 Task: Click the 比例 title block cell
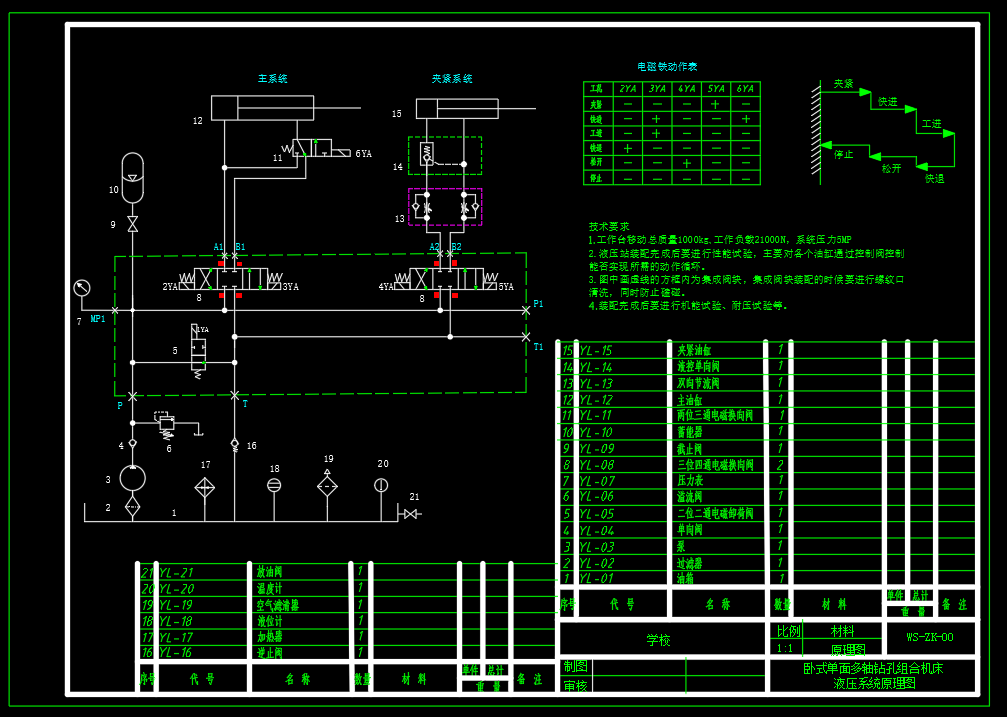(x=788, y=632)
